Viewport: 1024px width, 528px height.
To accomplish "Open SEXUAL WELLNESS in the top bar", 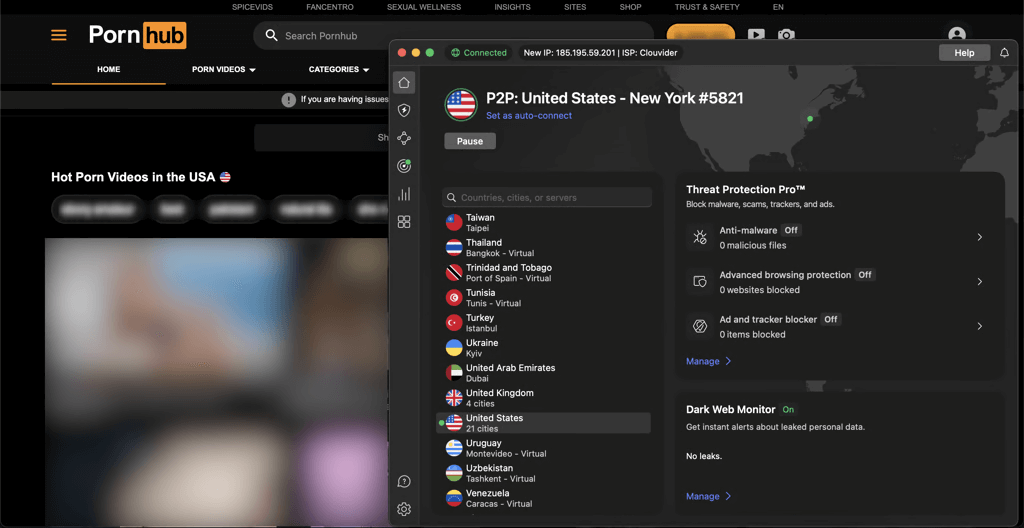I will tap(424, 7).
